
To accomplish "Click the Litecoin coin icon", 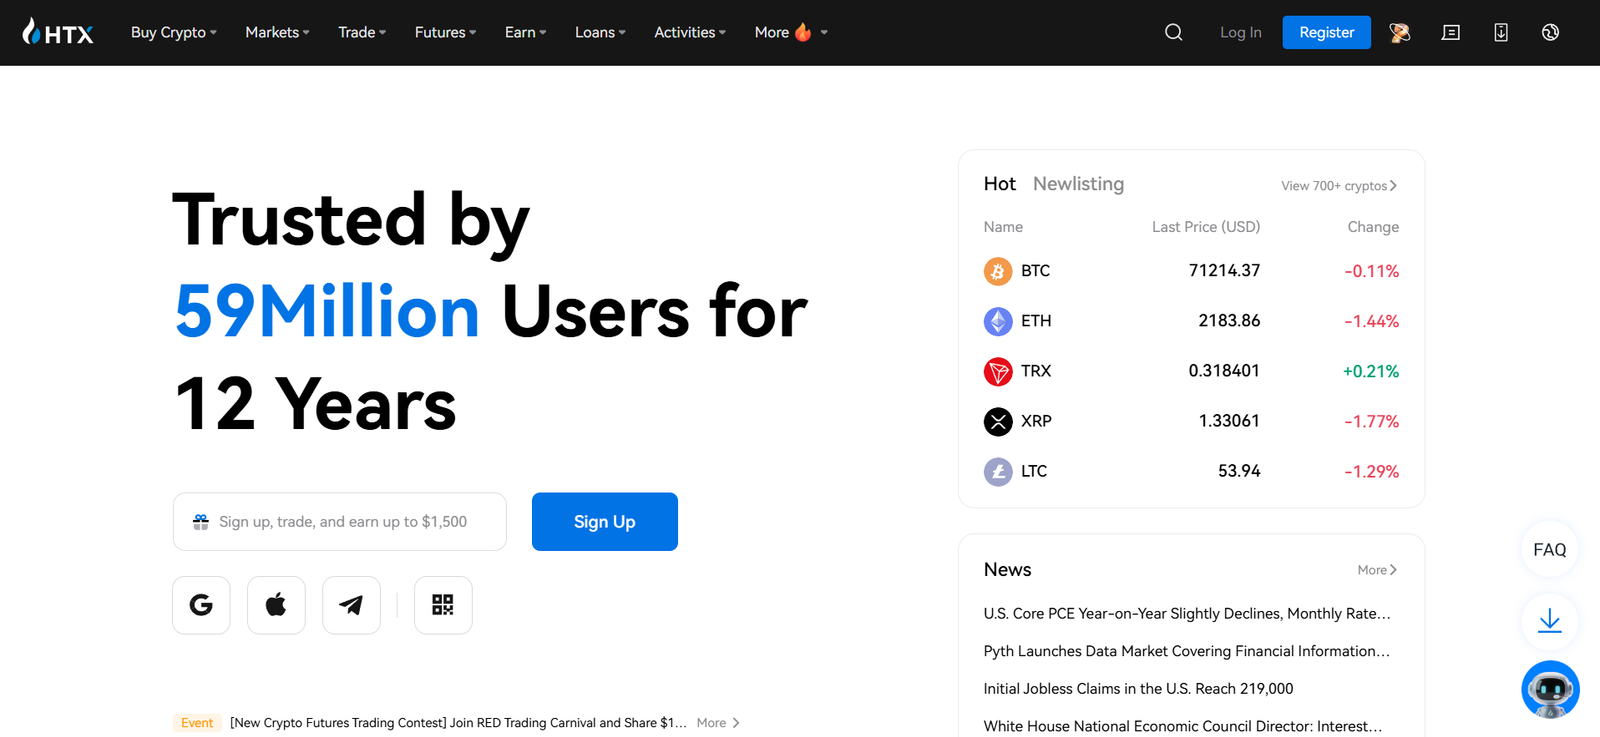I will [998, 471].
